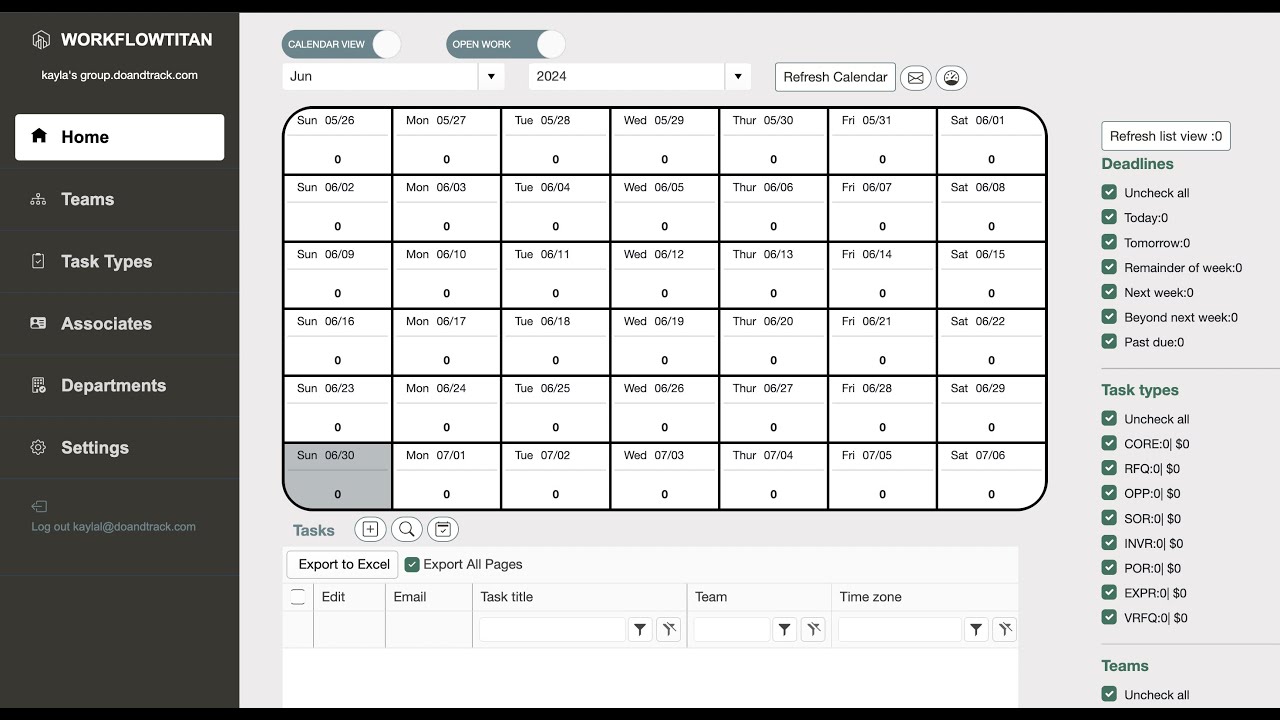The height and width of the screenshot is (720, 1280).
Task: Click the calendar check icon by Tasks
Action: click(443, 530)
